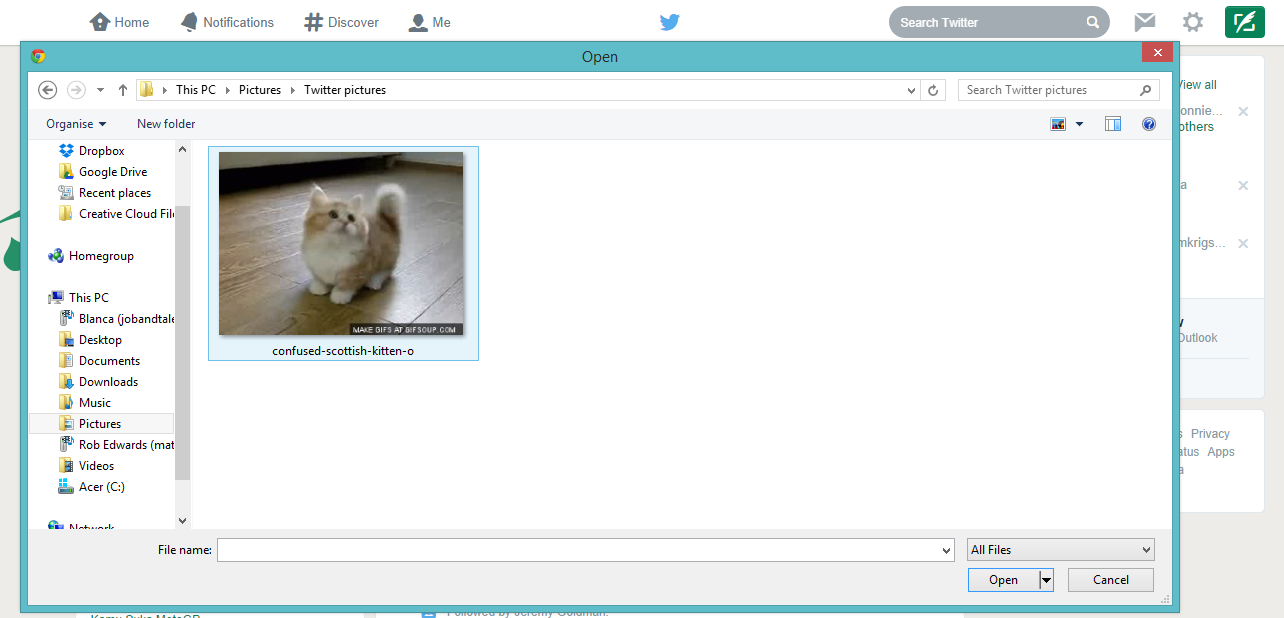
Task: Open Twitter Discover tab
Action: pos(342,22)
